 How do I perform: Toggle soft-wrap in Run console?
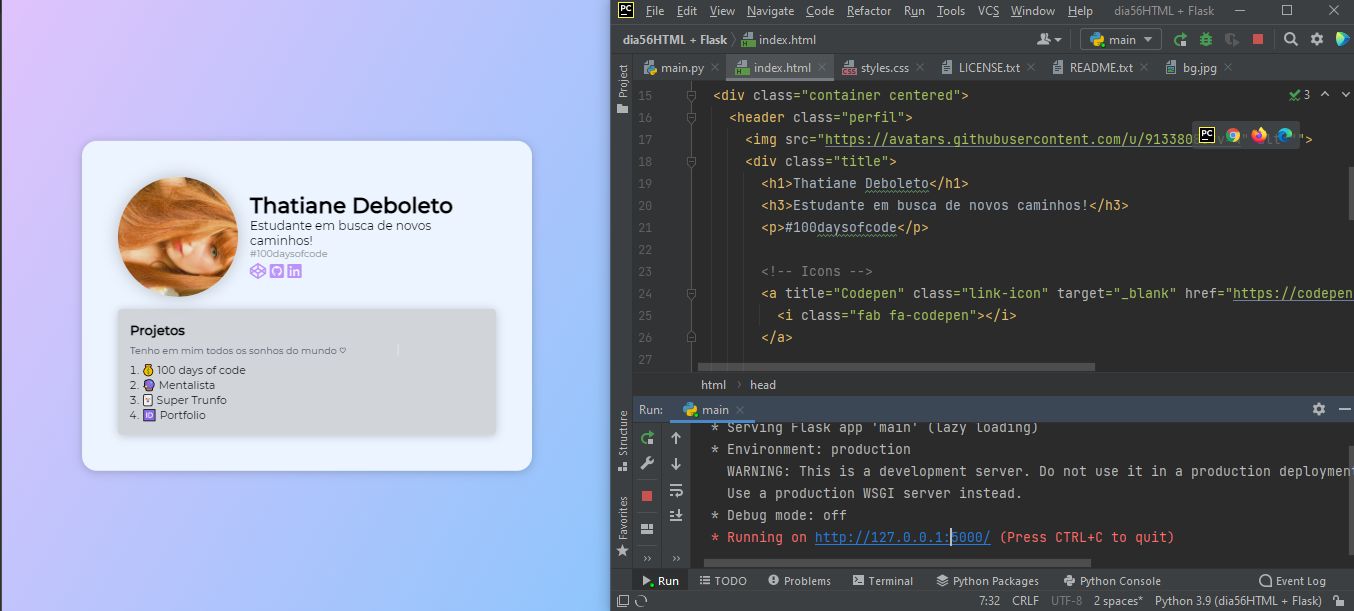676,490
